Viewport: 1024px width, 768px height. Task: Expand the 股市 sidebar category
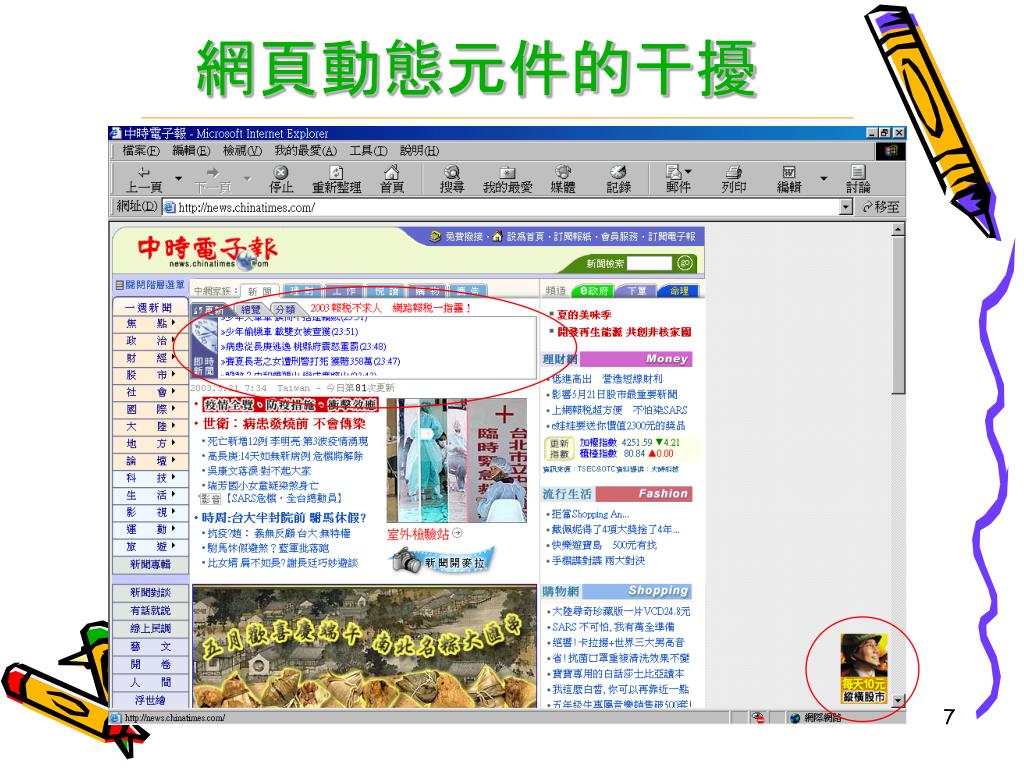(150, 375)
